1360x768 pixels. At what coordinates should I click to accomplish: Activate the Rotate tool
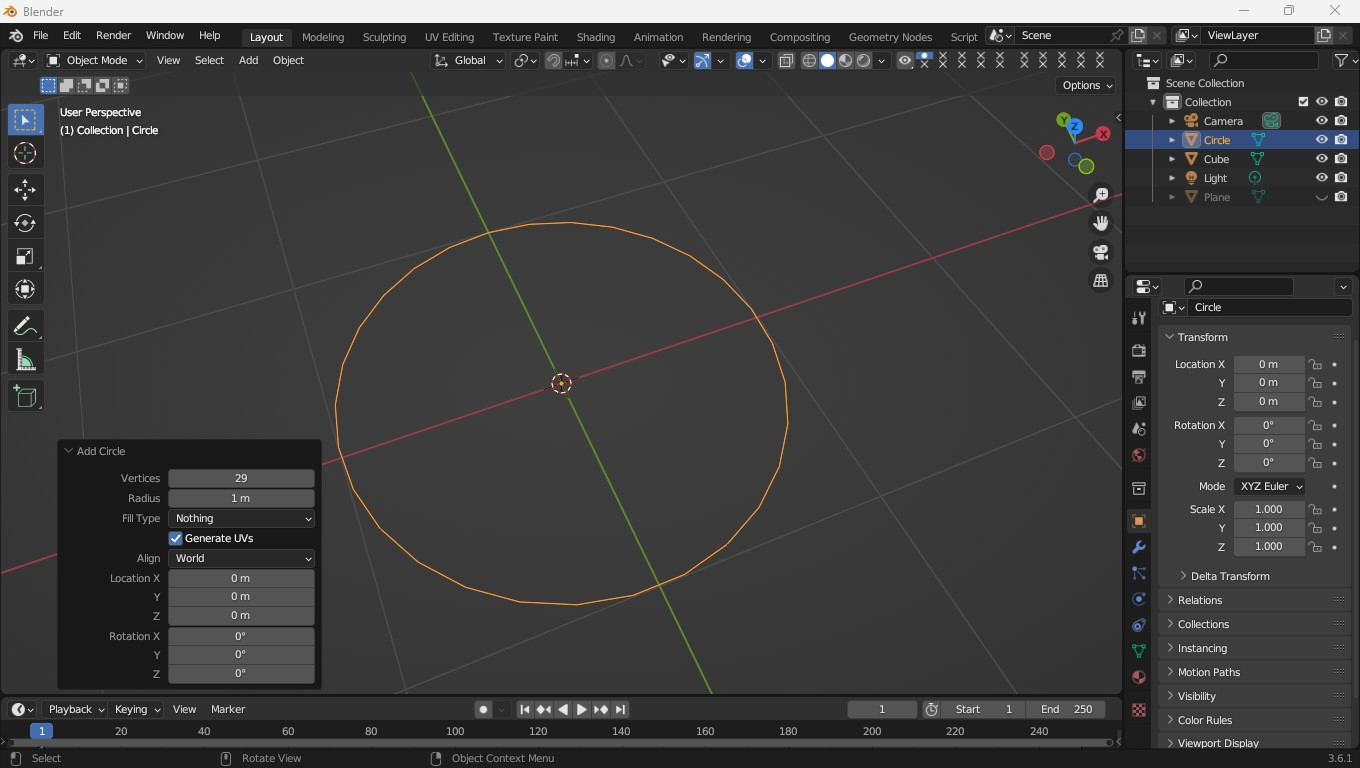pos(25,223)
